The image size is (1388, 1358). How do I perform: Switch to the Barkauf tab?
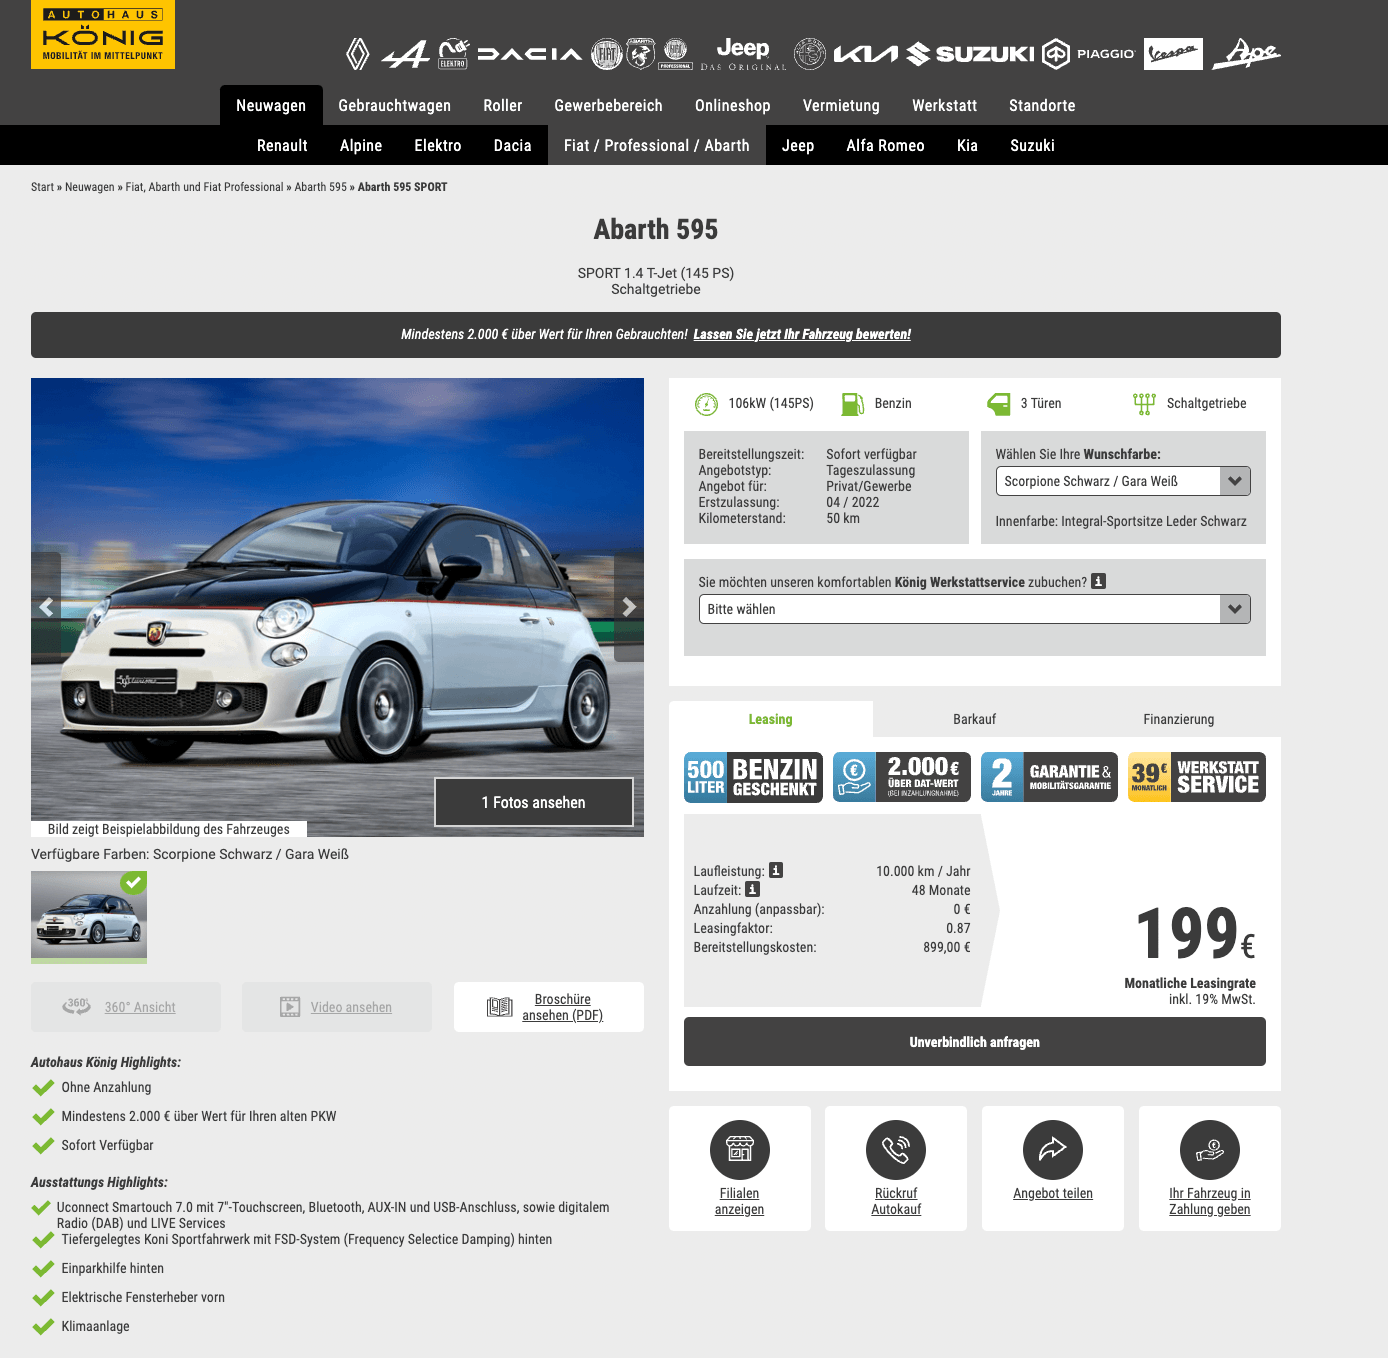[975, 719]
